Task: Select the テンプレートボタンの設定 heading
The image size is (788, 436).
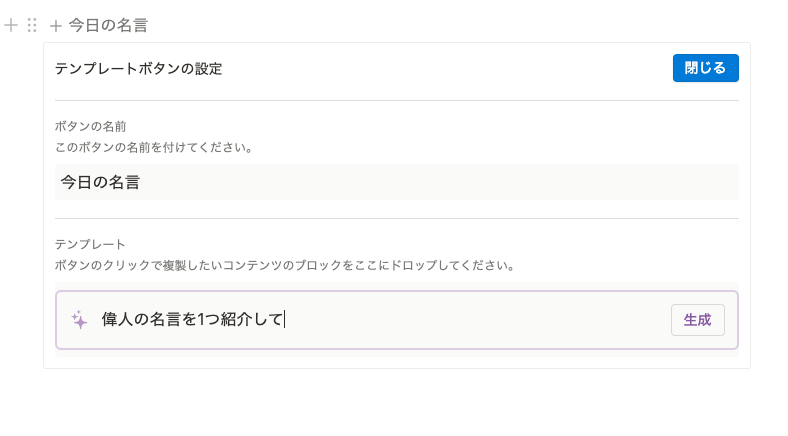Action: (138, 68)
